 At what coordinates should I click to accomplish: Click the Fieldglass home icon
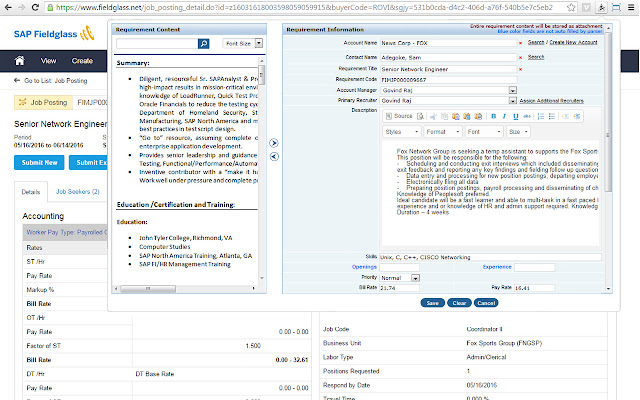click(19, 61)
